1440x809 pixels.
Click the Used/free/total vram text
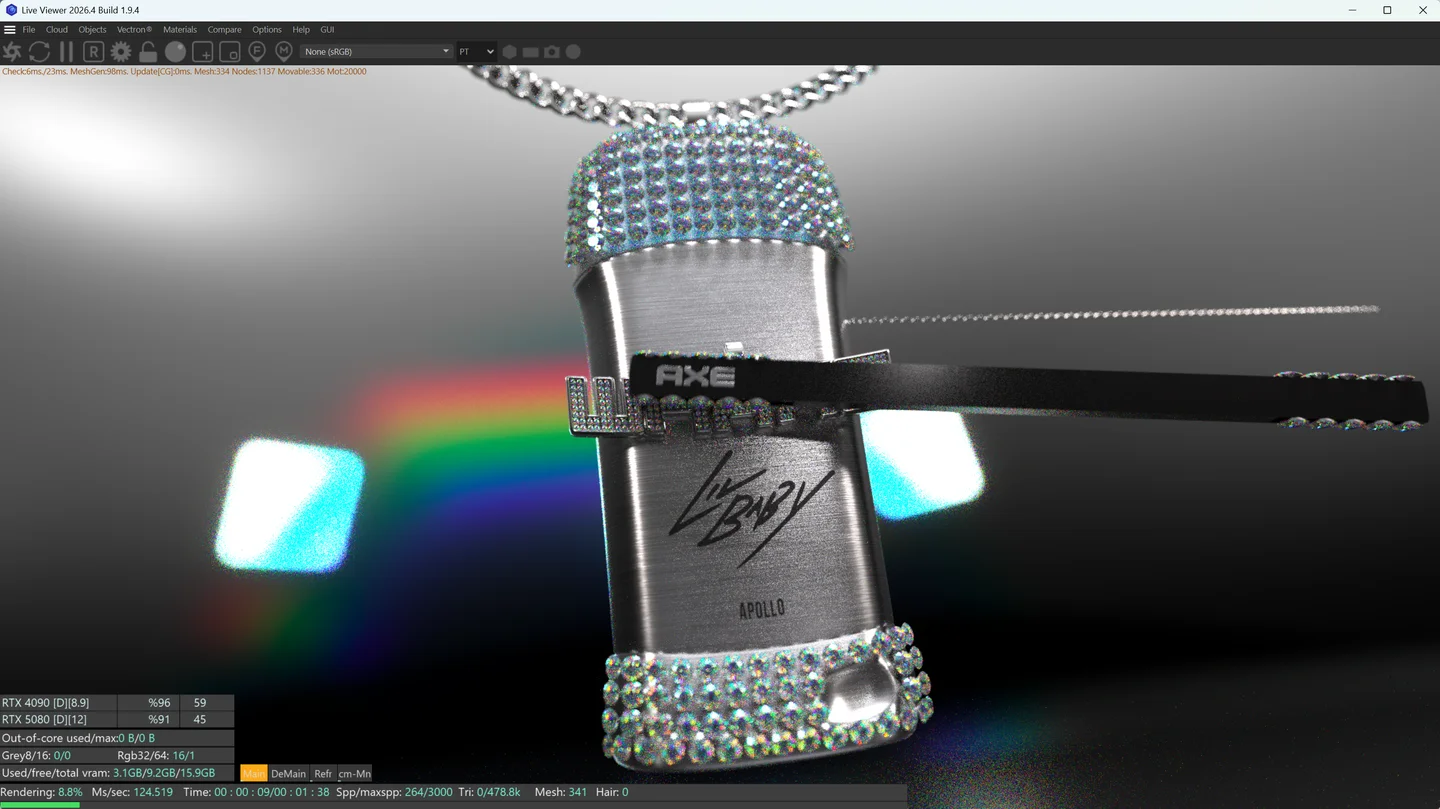coord(108,773)
